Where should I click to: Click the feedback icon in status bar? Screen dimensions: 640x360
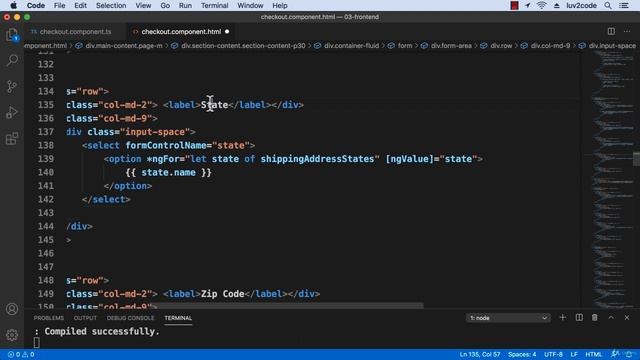coord(614,354)
